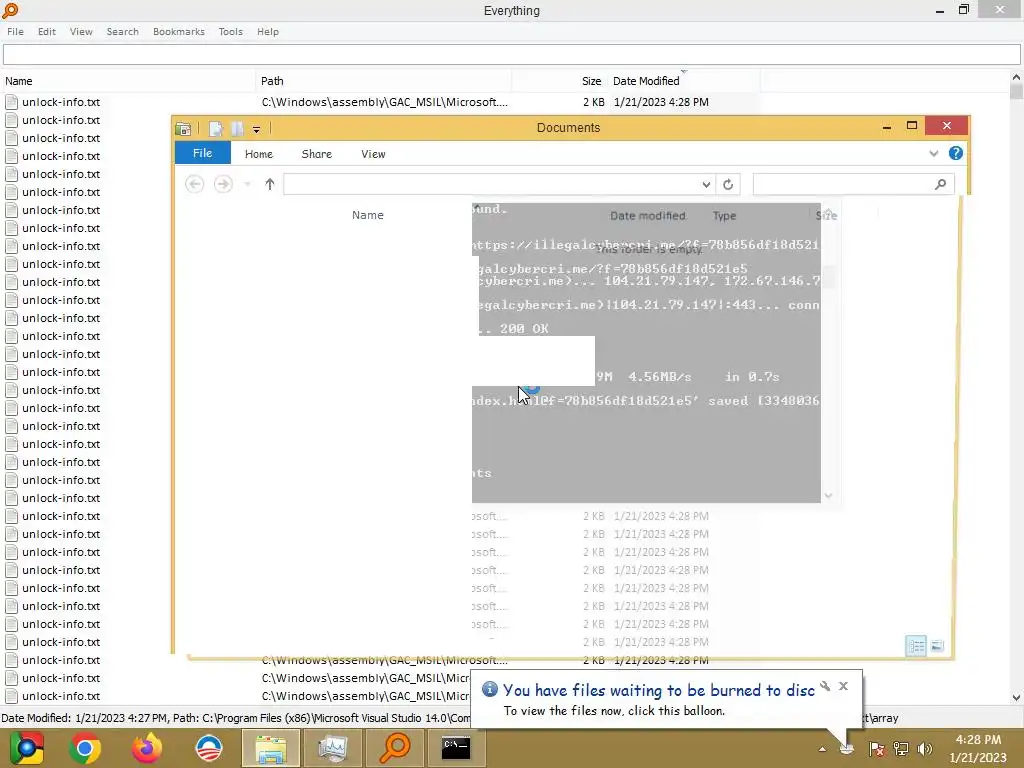Sort results by Date Modified column
1024x768 pixels.
684,81
